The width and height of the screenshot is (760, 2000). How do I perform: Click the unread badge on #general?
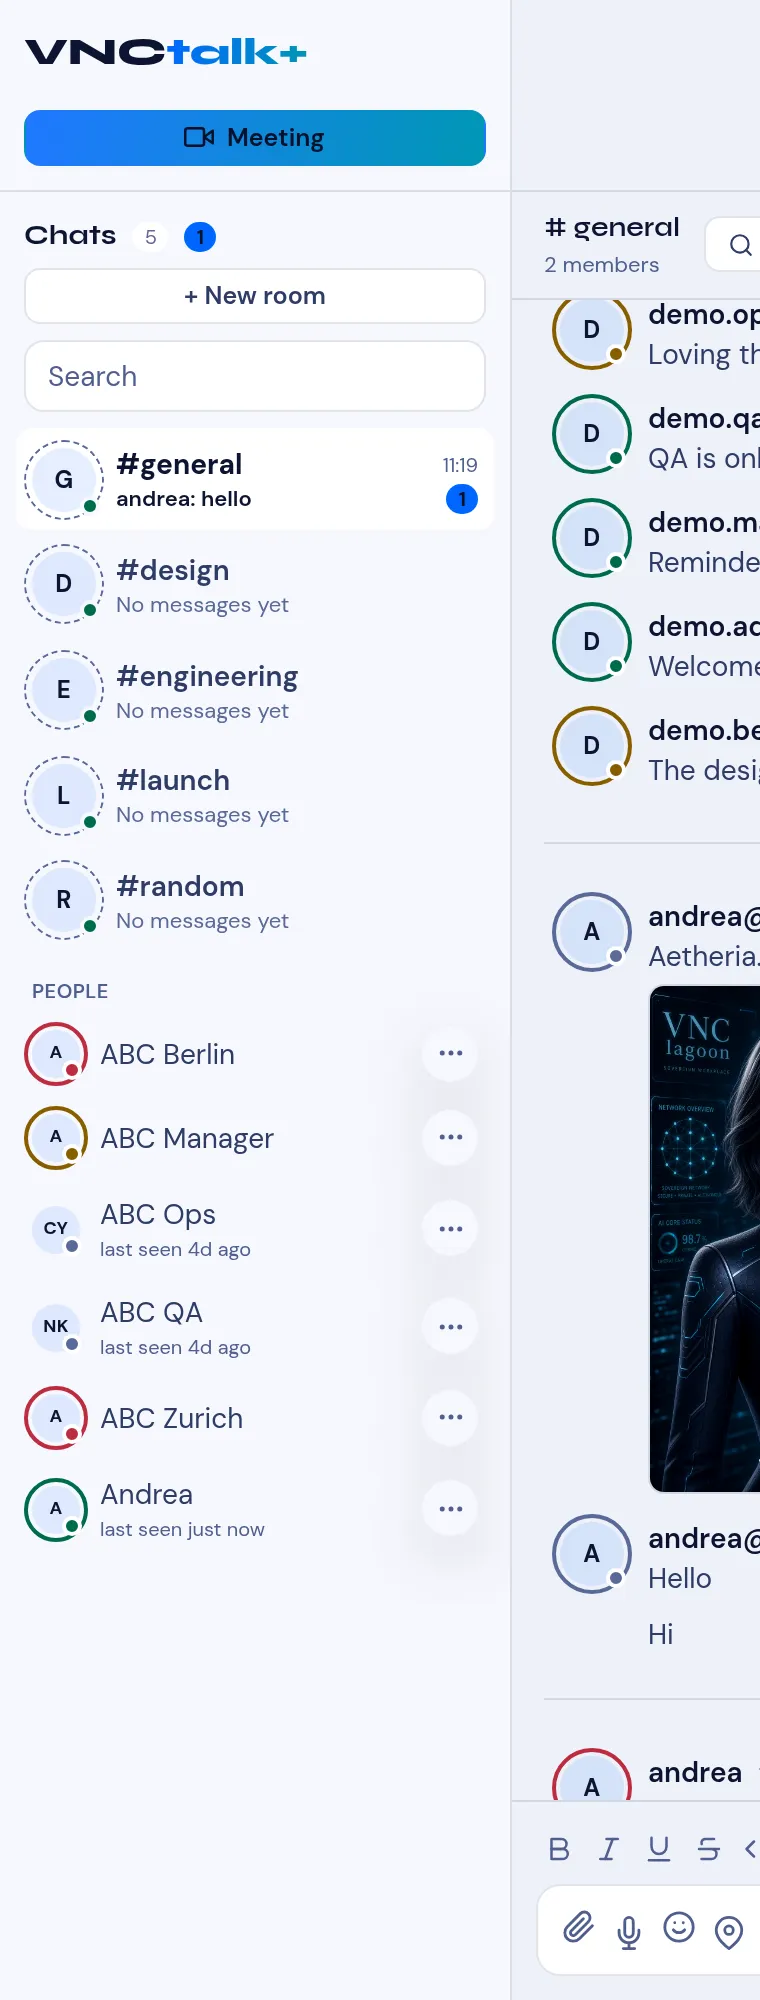click(x=462, y=499)
